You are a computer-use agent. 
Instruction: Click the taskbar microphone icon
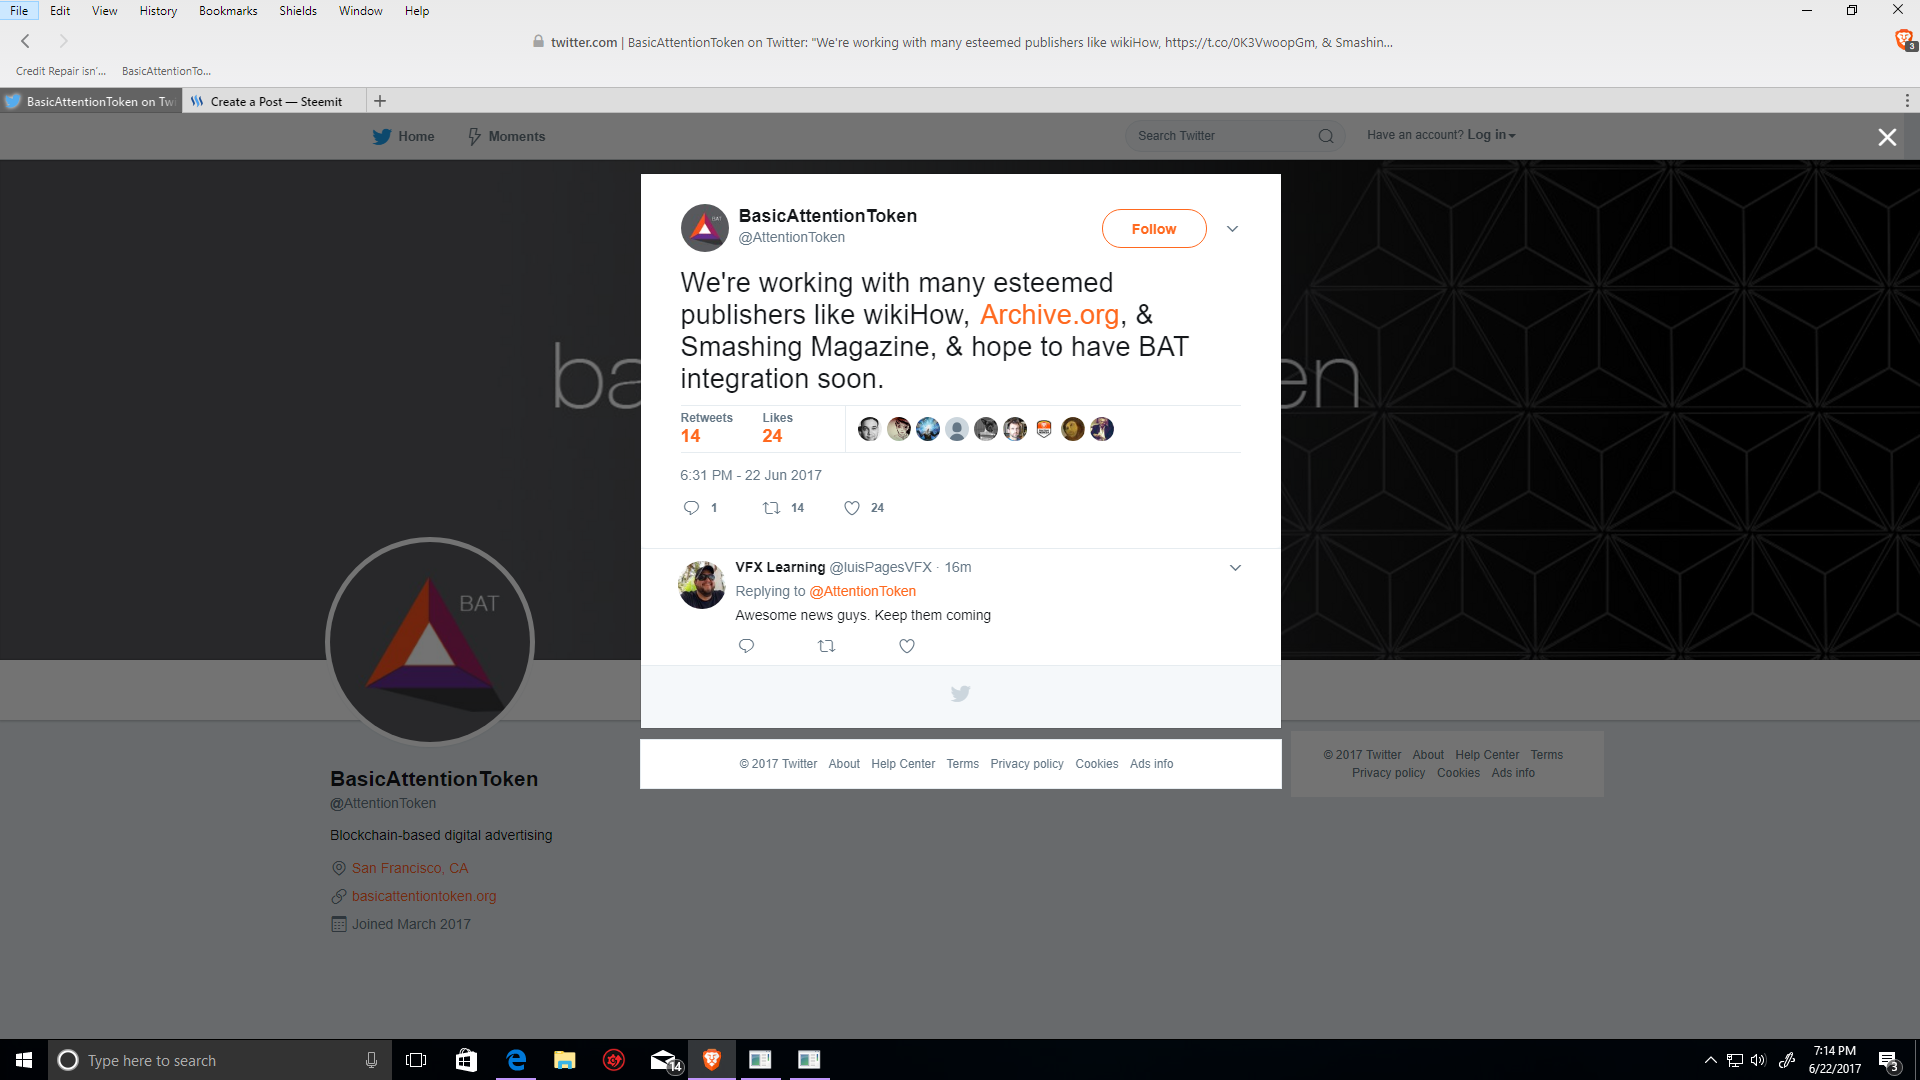(371, 1060)
